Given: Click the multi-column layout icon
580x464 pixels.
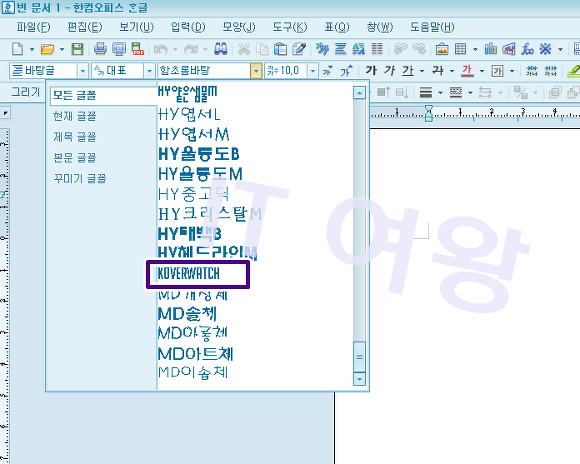Looking at the screenshot, I should coord(377,49).
